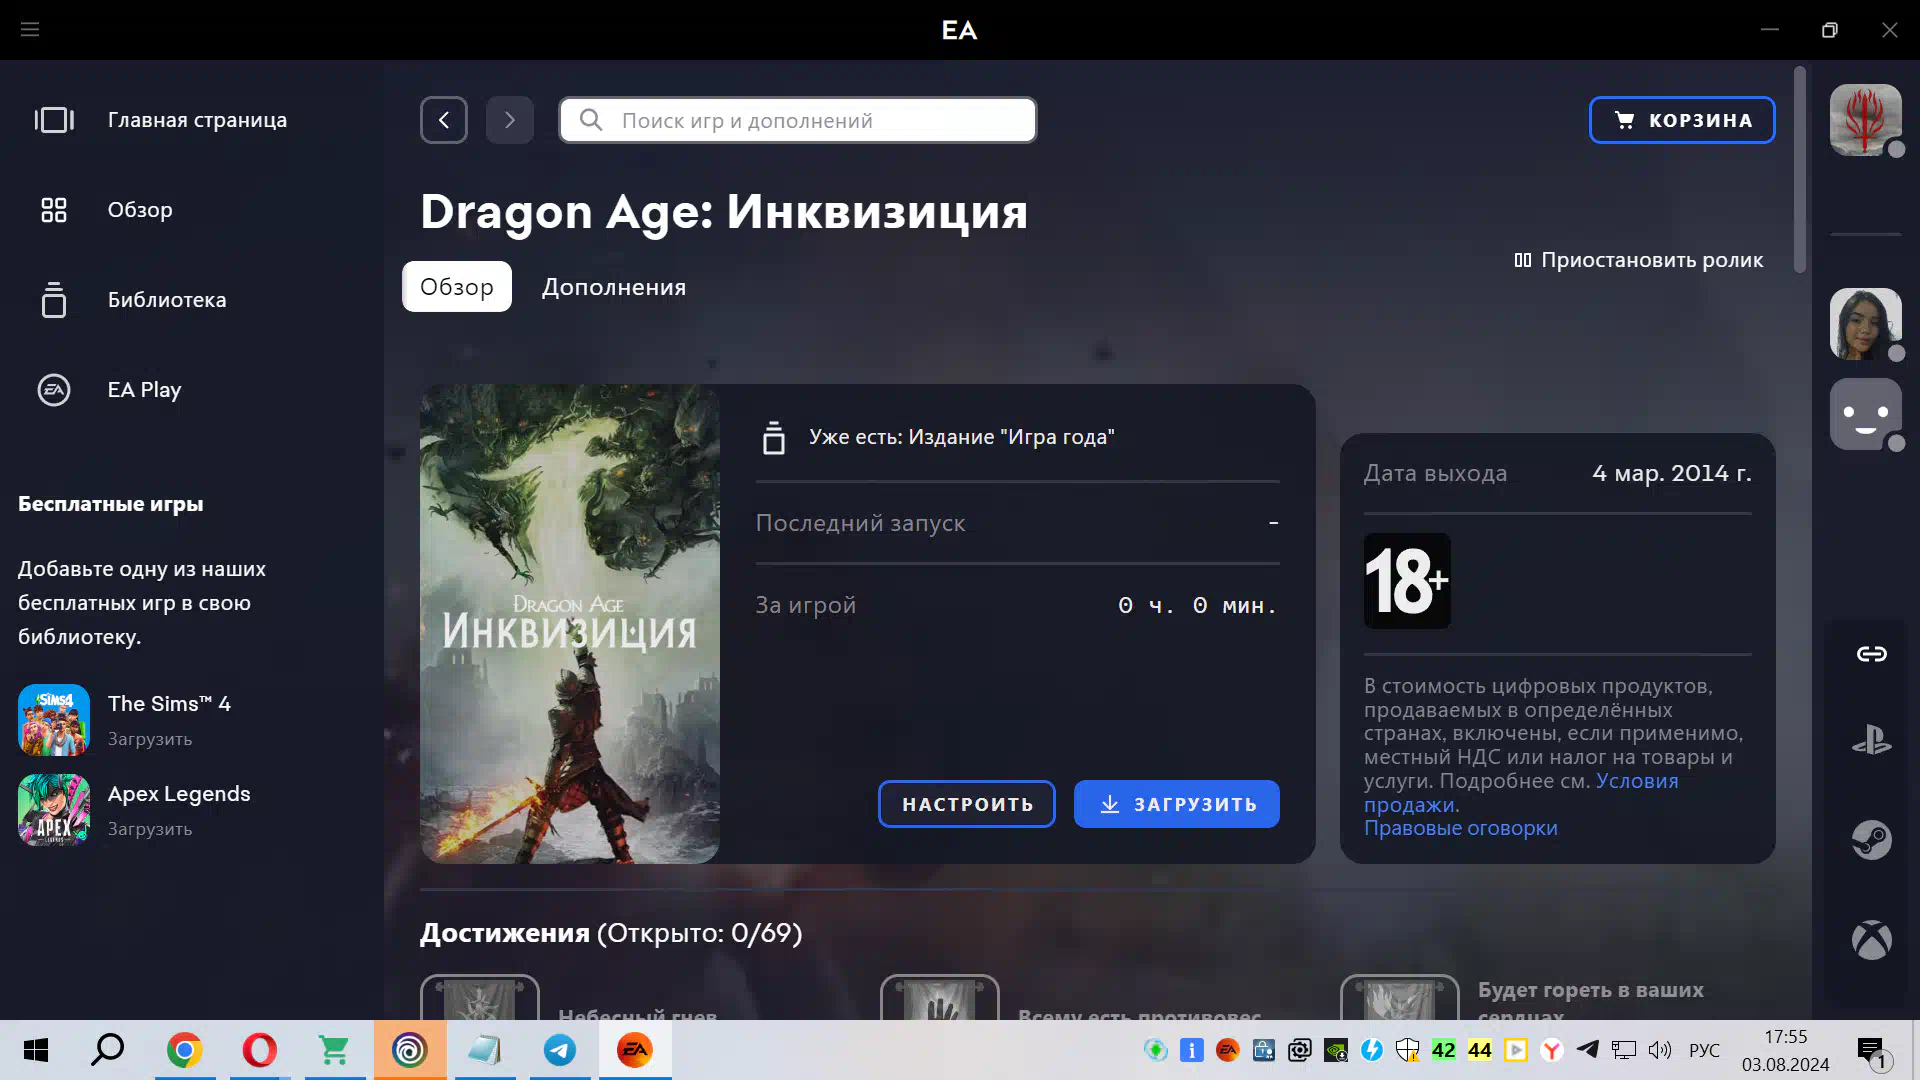Switch to the Дополнения tab
1920x1080 pixels.
pos(614,287)
